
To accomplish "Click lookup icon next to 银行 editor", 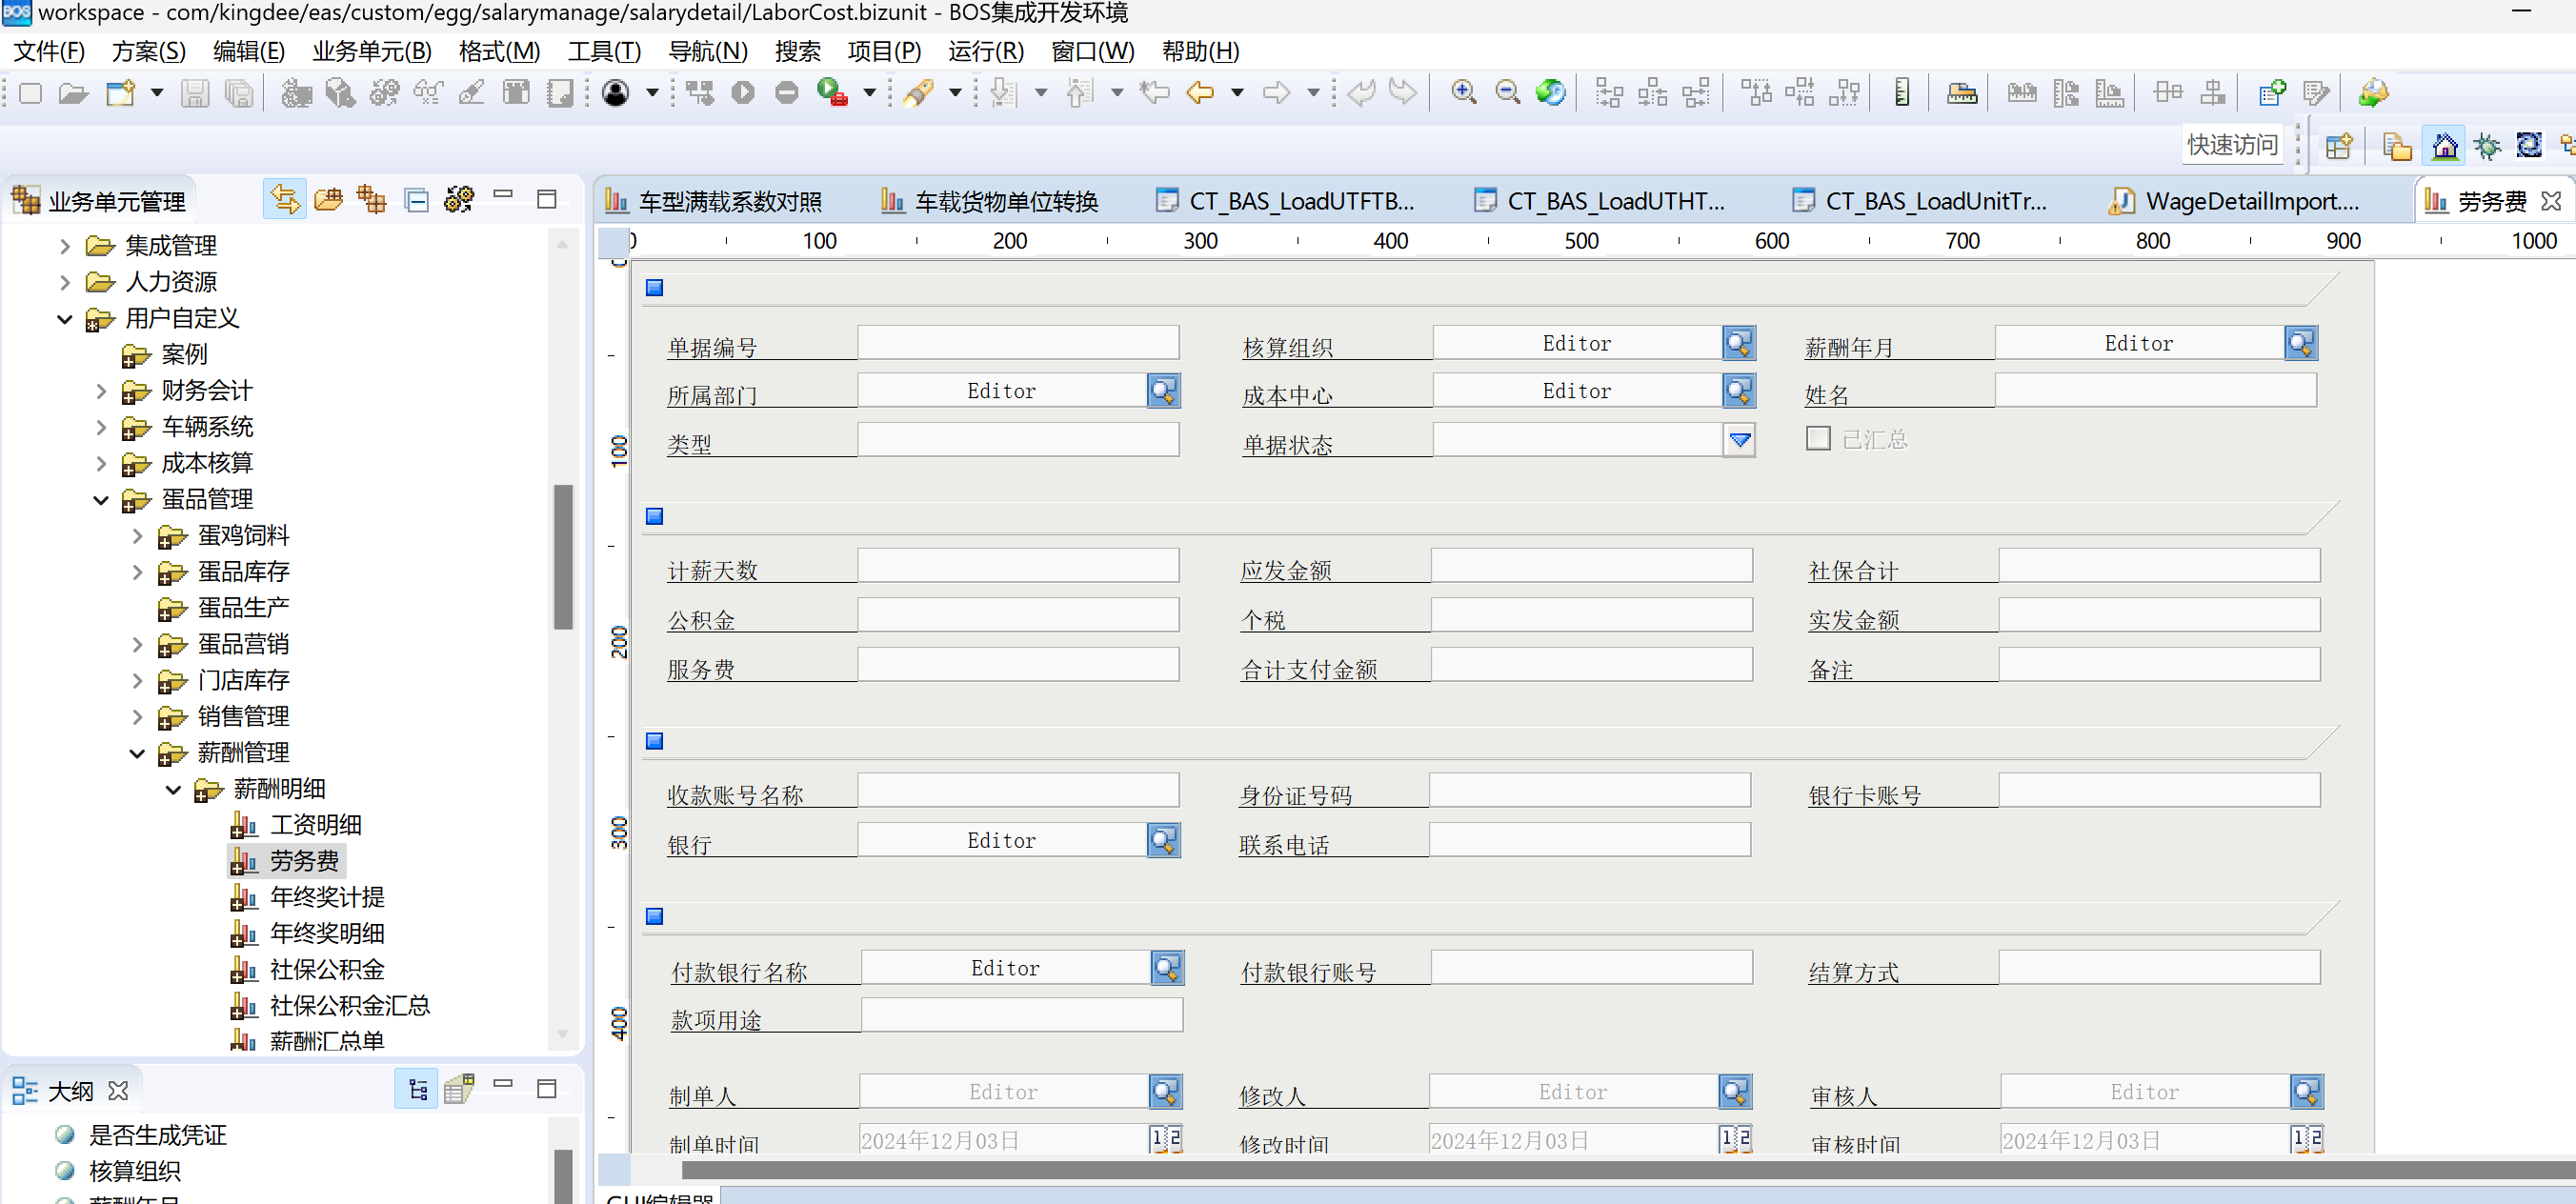I will [1163, 840].
